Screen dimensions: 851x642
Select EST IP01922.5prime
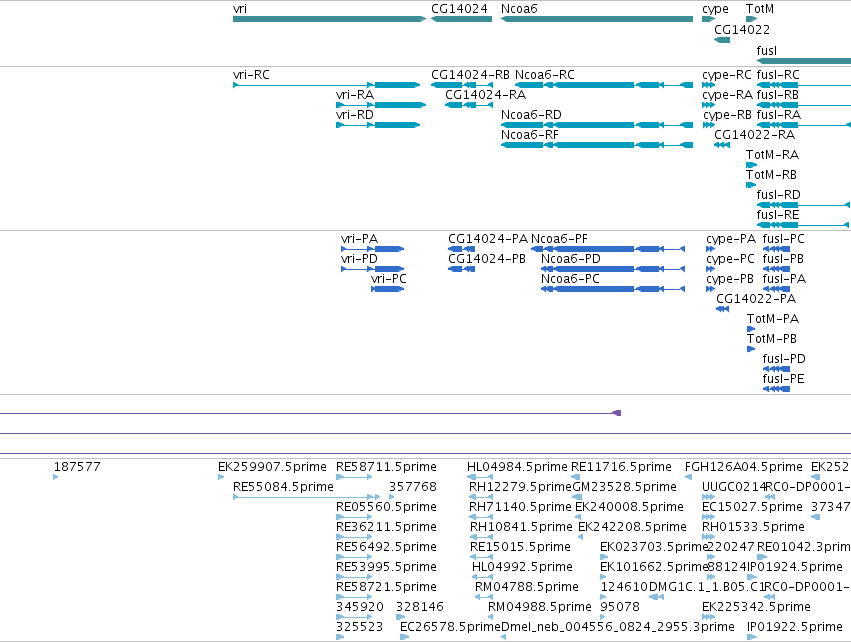752,637
